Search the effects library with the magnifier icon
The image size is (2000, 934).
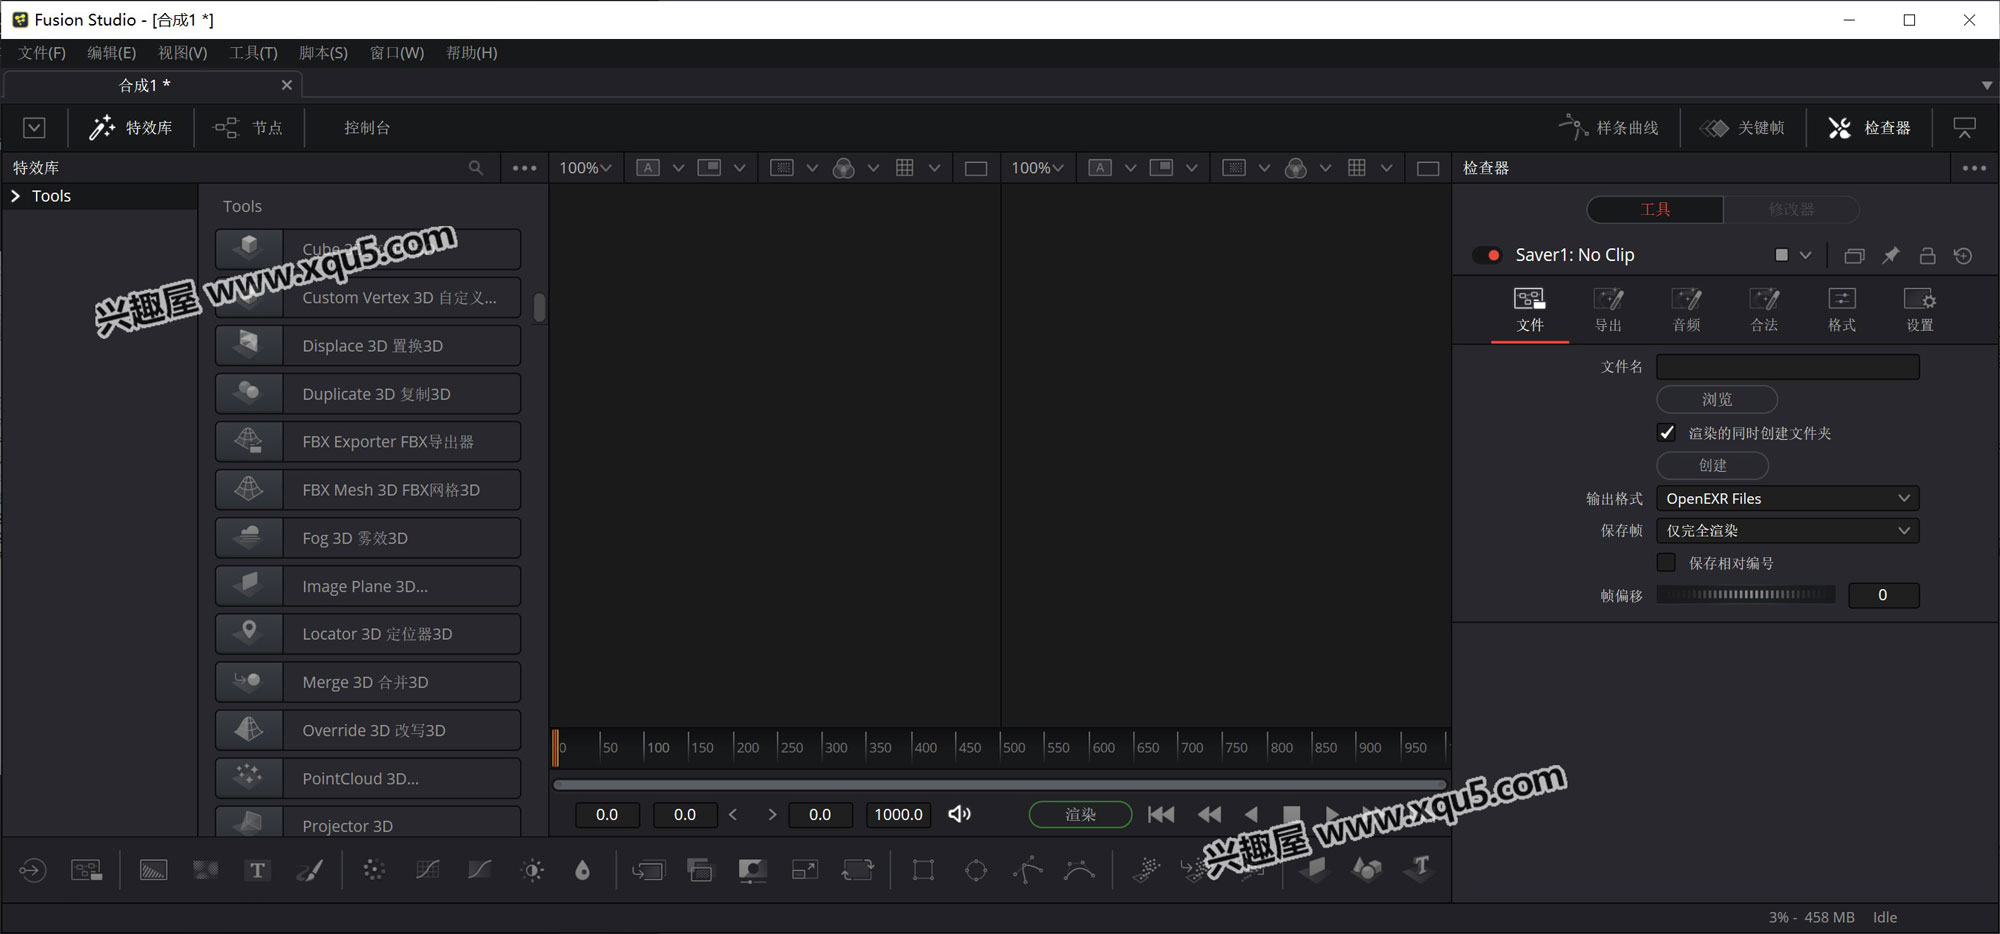click(476, 168)
